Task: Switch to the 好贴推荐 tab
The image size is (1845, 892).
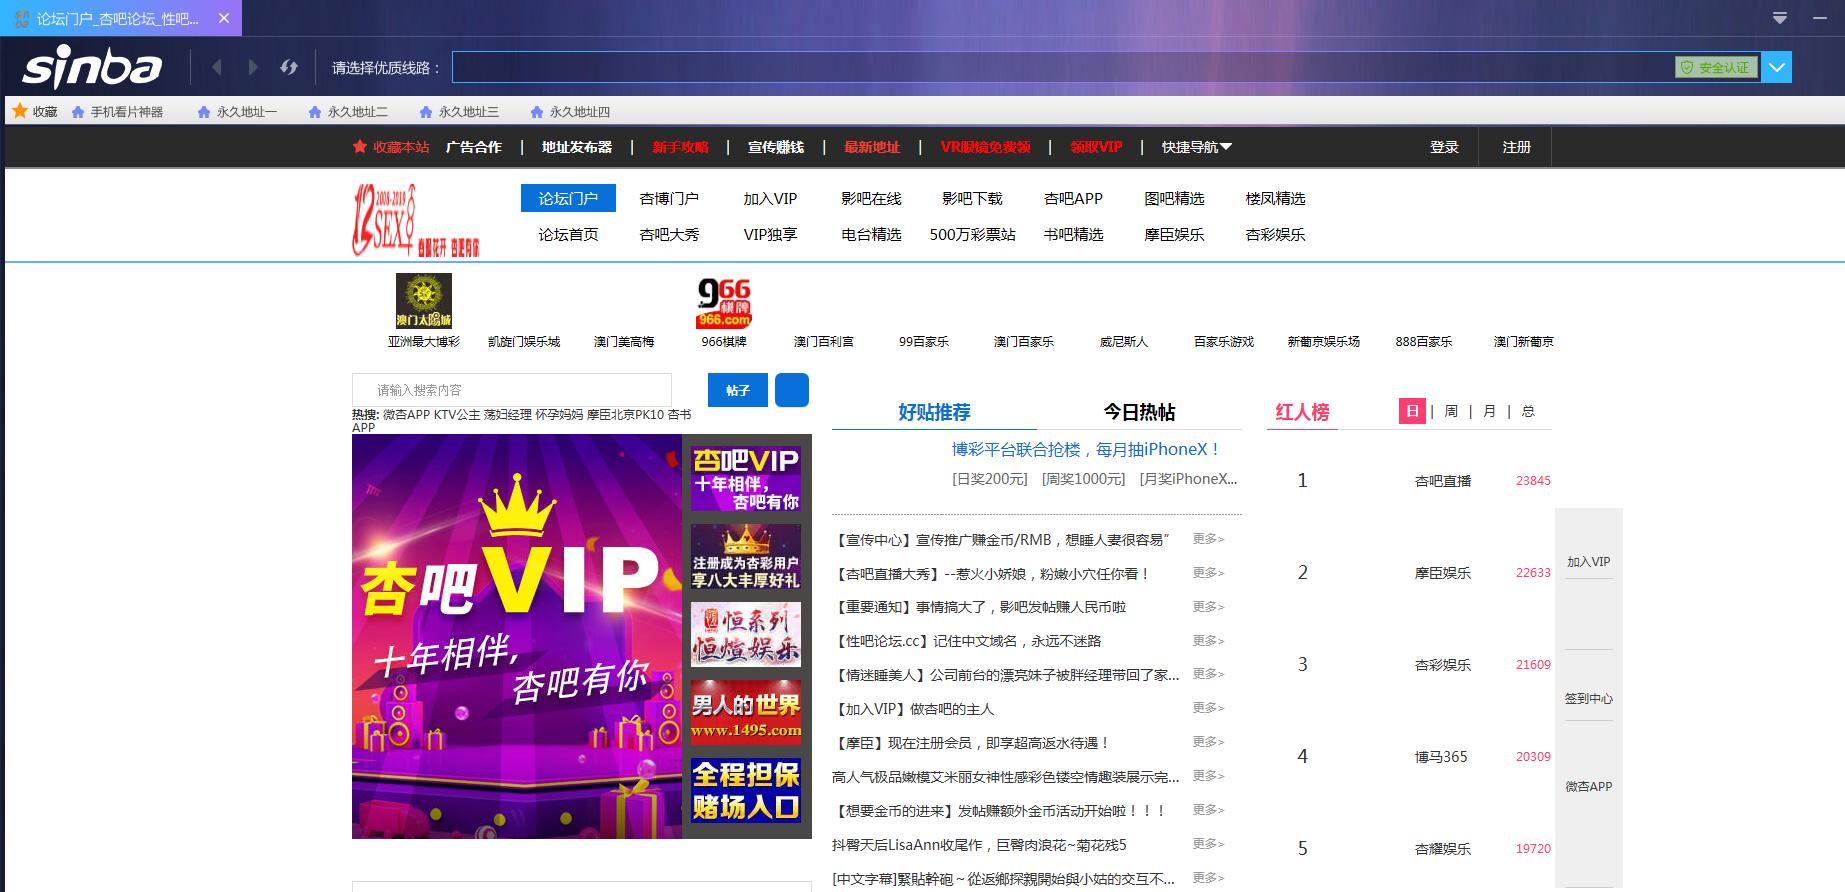Action: click(x=934, y=412)
